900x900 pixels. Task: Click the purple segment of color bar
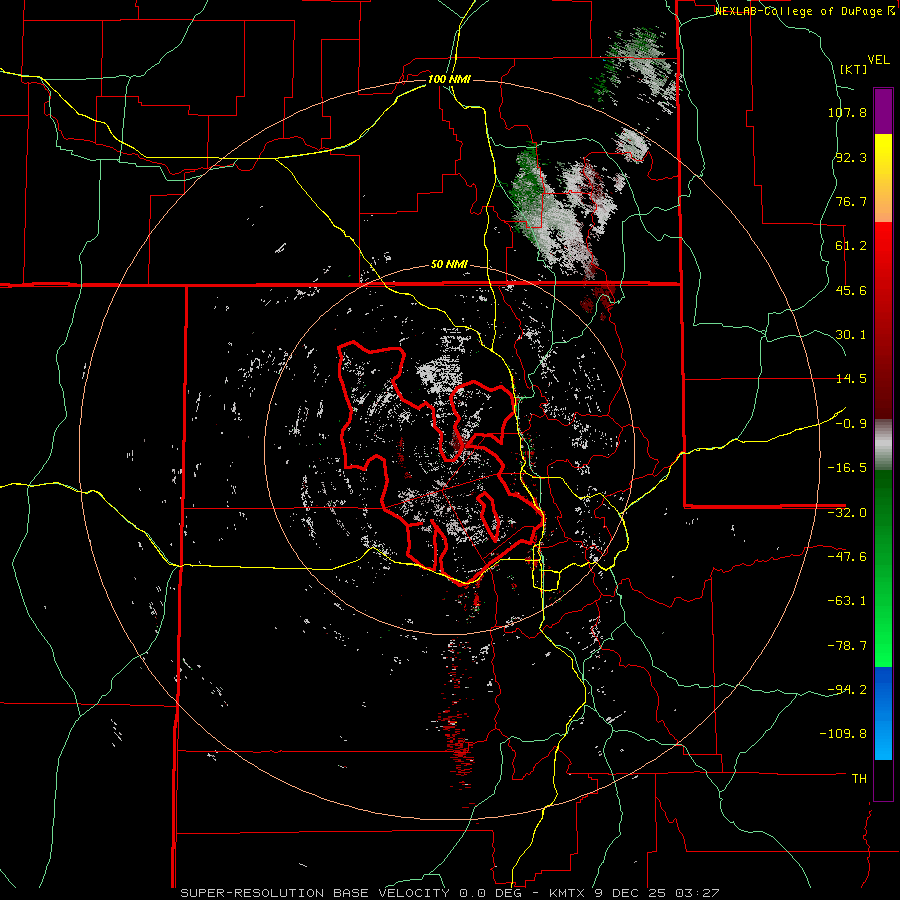click(x=883, y=111)
